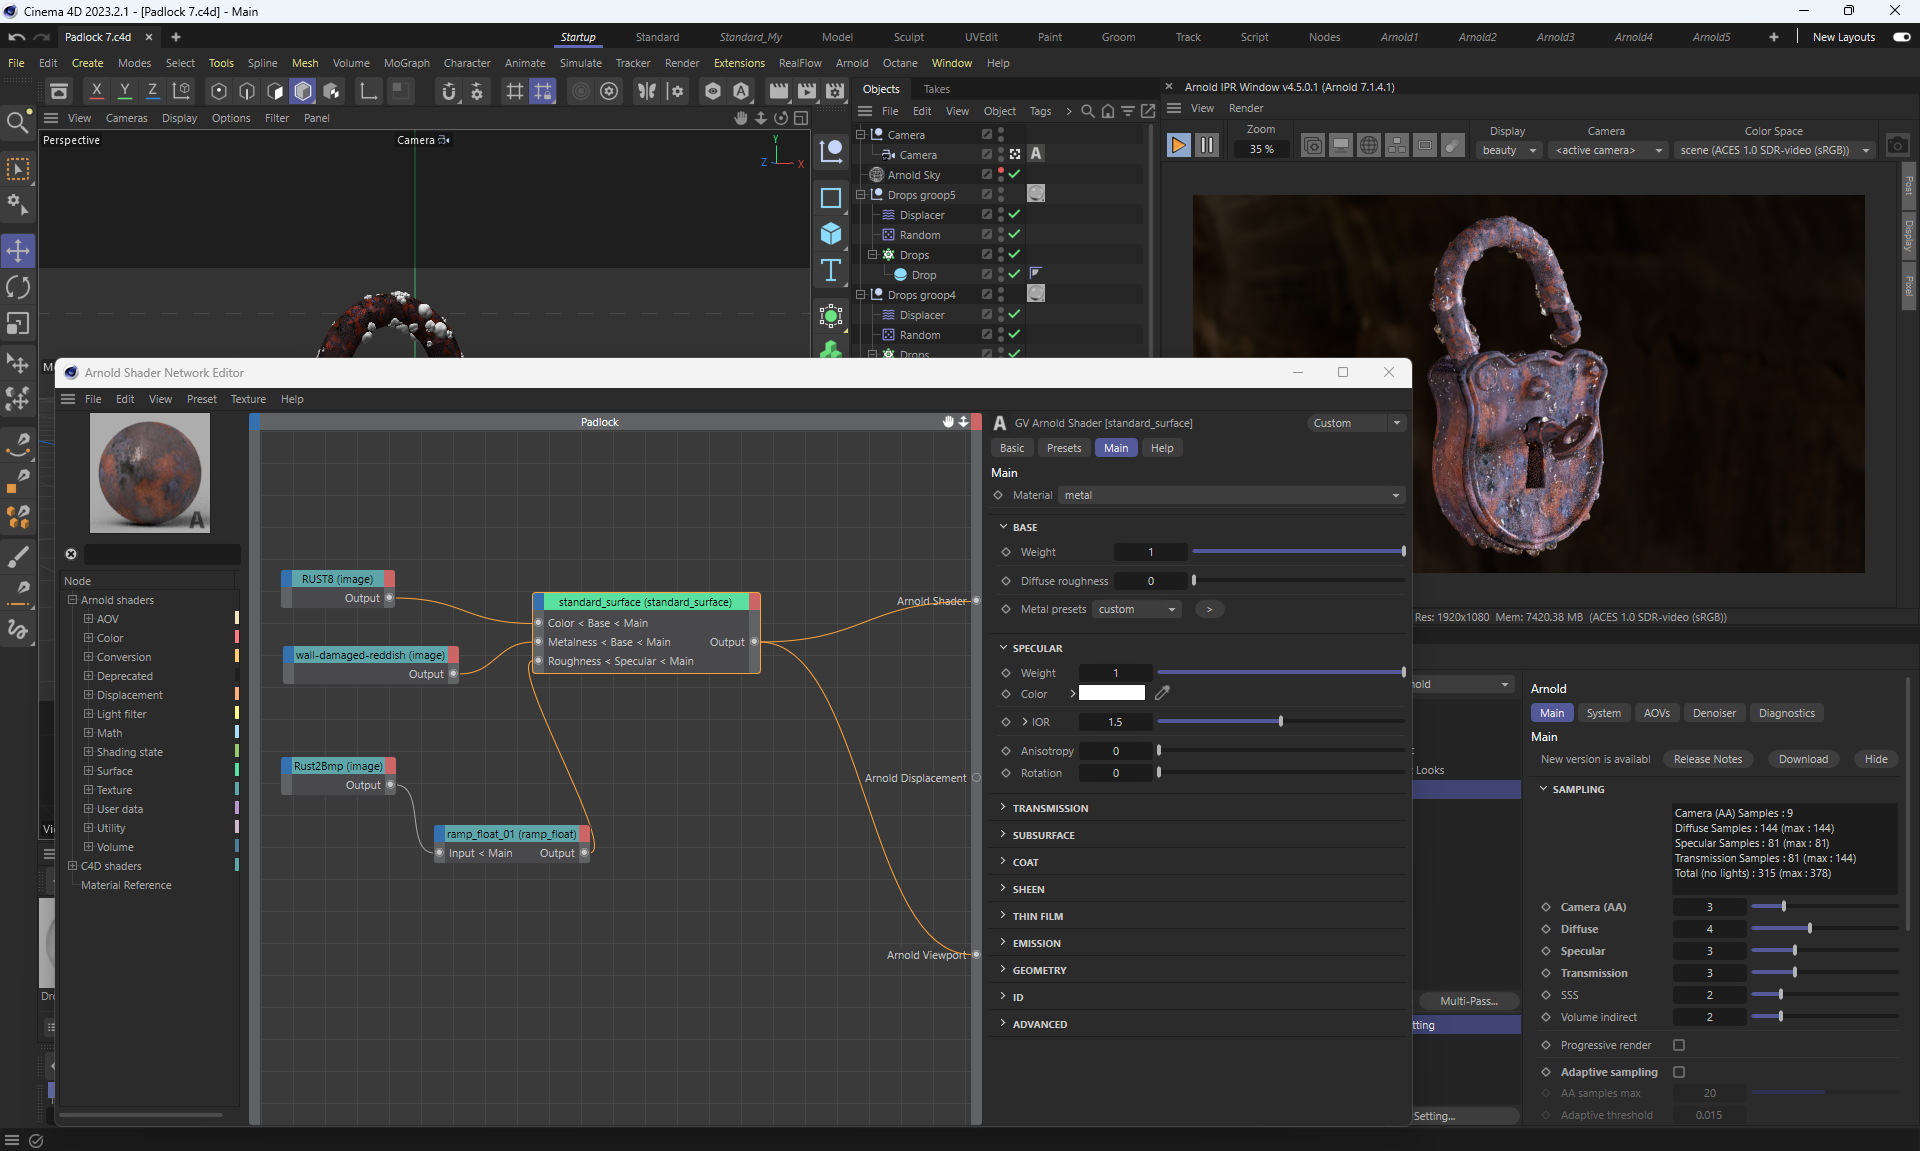Select the Rotate tool in left toolbar

[18, 287]
